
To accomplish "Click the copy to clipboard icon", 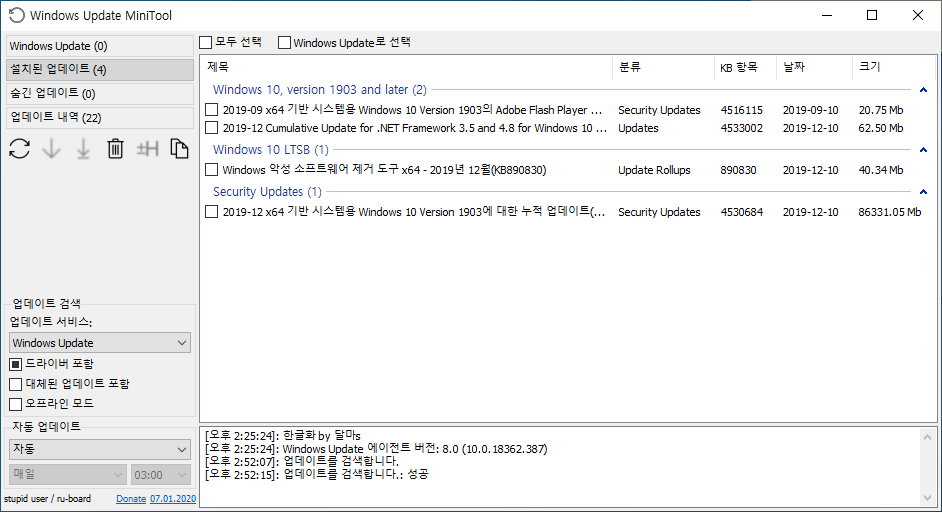I will coord(179,149).
